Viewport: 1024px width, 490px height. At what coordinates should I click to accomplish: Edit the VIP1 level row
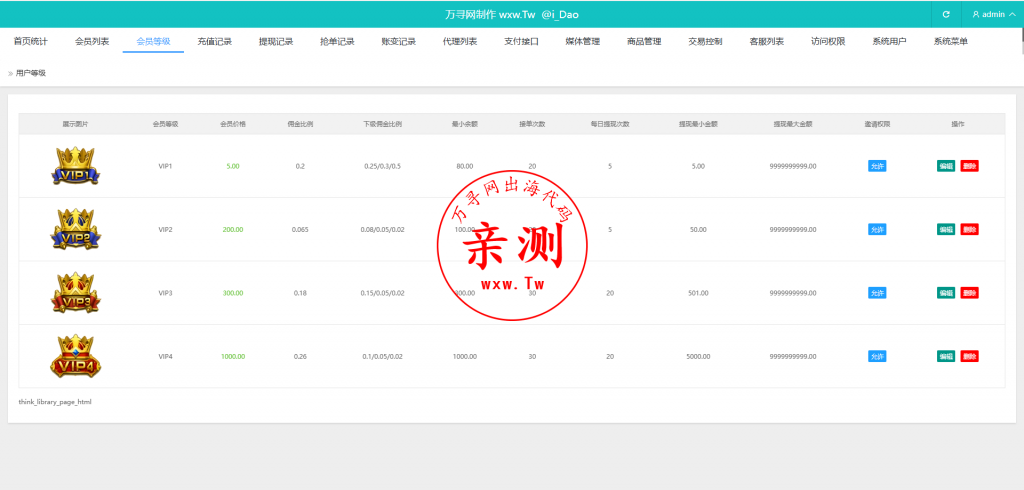(946, 166)
